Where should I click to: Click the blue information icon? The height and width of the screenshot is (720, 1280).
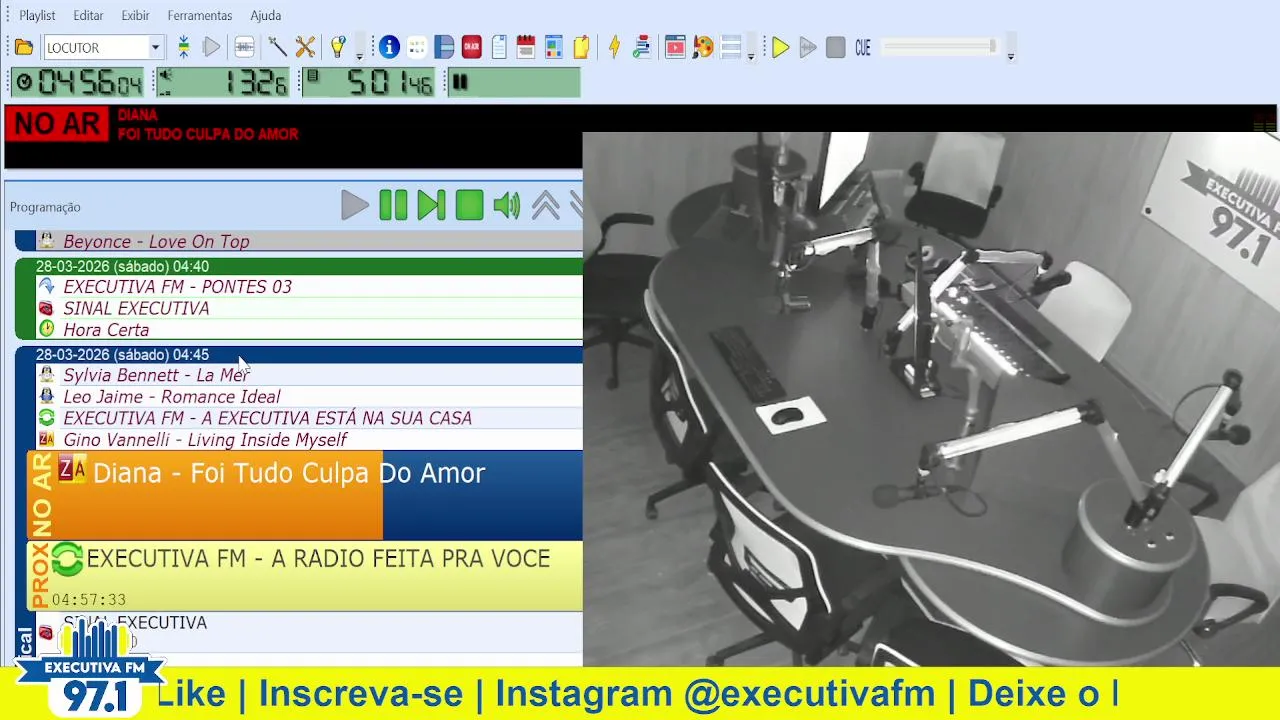389,47
